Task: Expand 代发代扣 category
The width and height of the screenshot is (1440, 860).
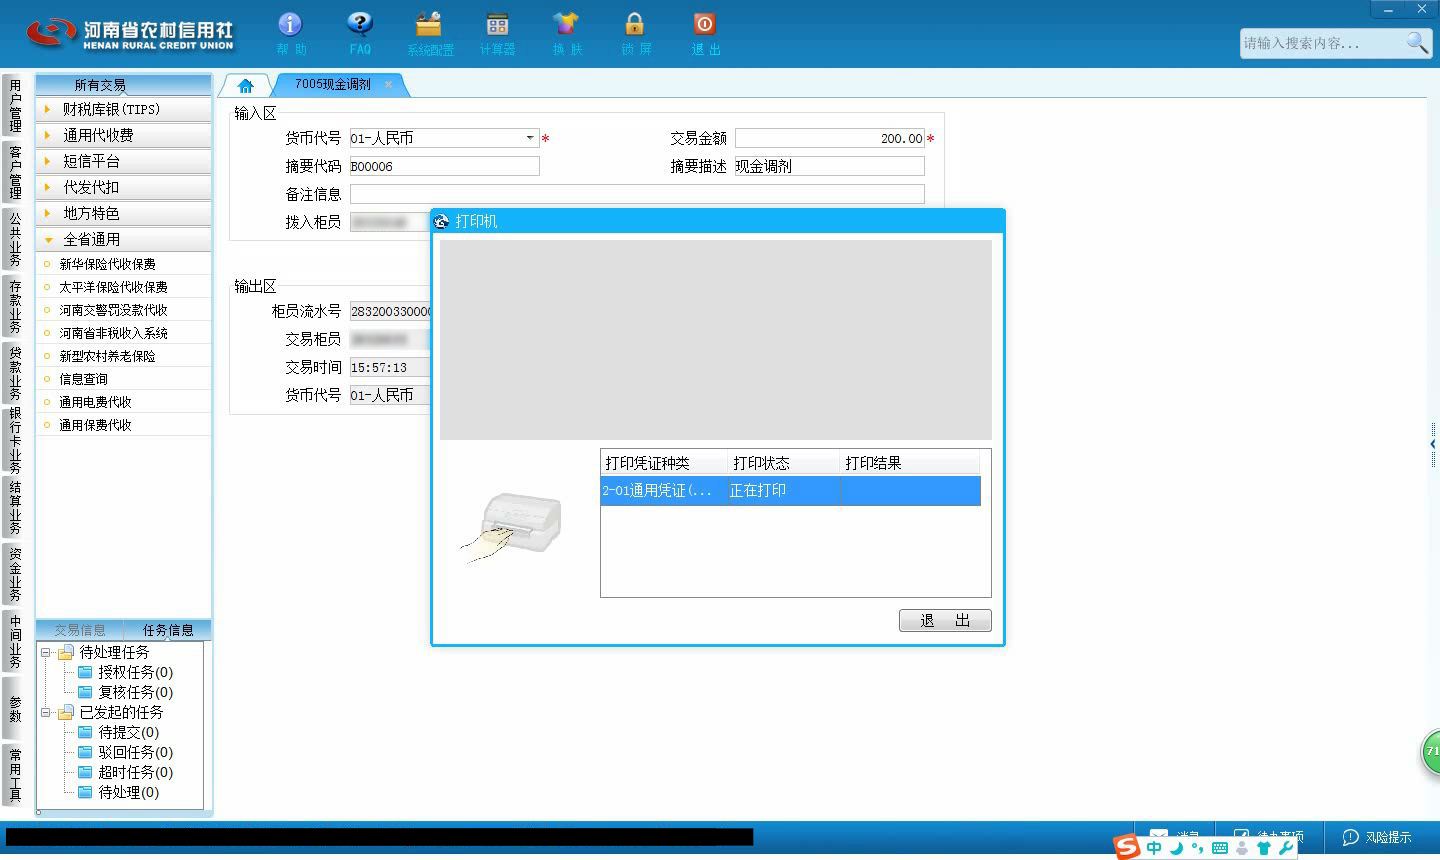Action: tap(123, 187)
